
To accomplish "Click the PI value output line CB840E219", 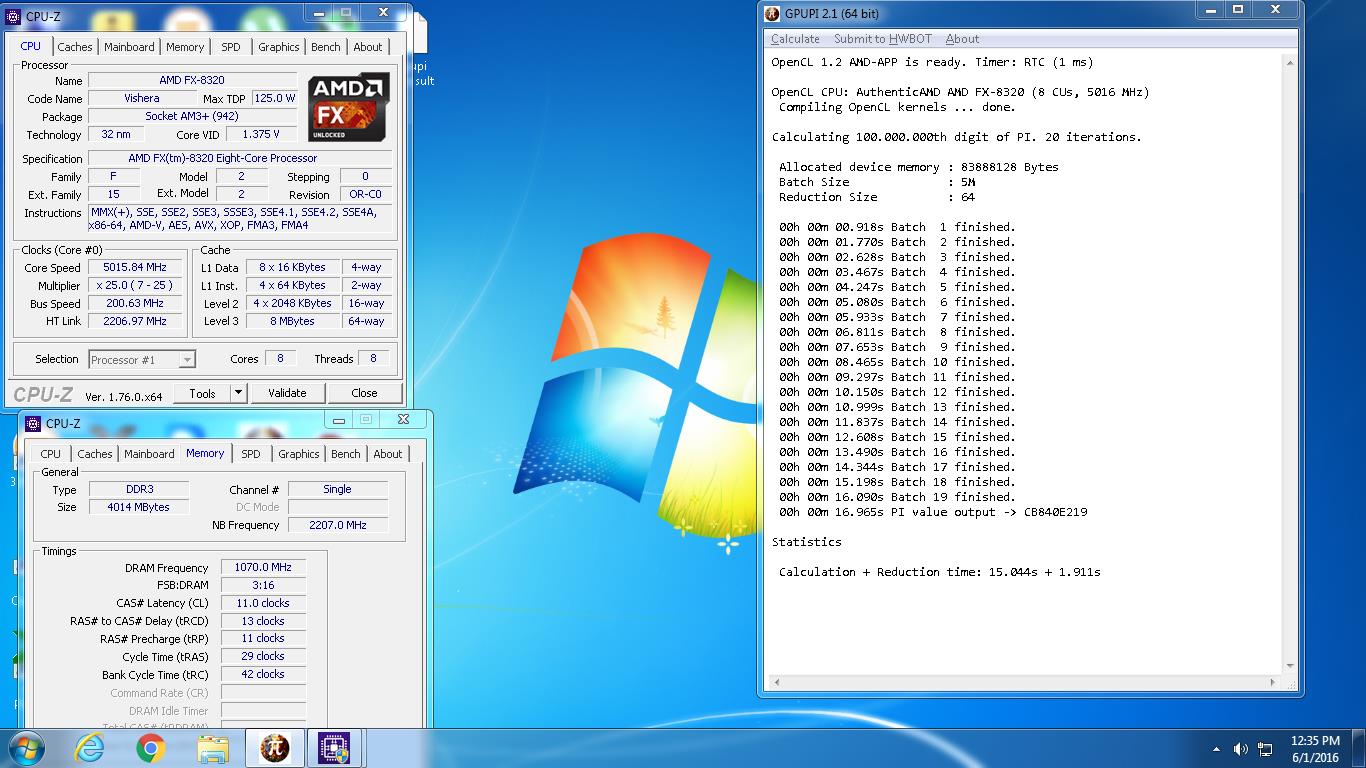I will click(x=933, y=512).
